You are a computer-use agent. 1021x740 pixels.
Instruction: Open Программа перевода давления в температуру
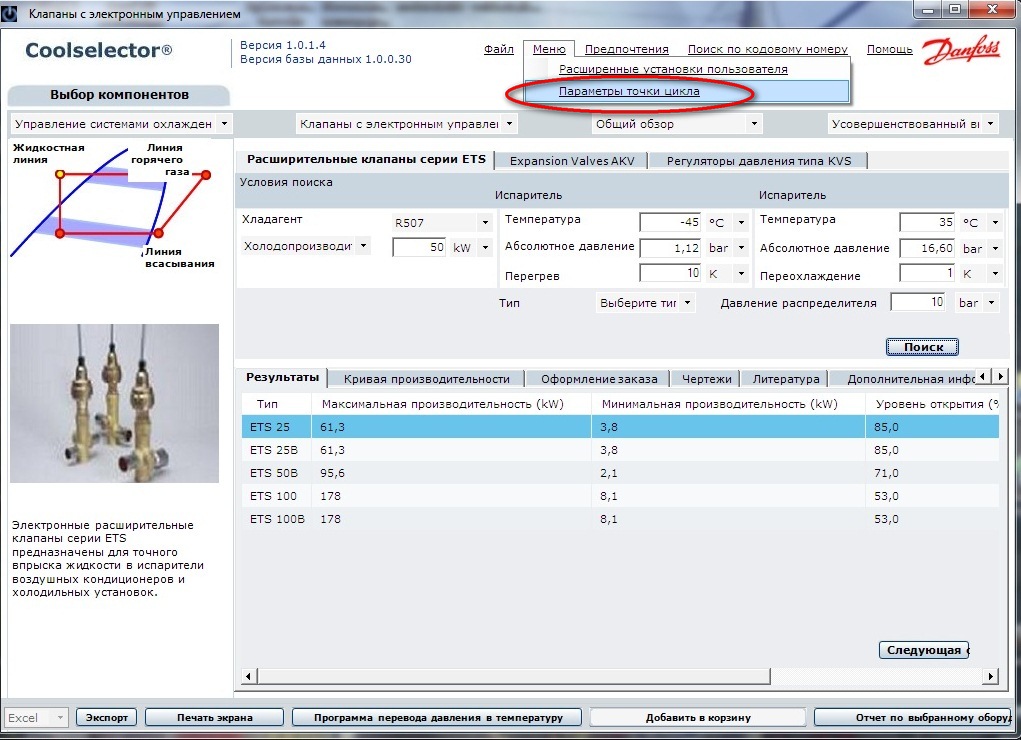click(438, 717)
